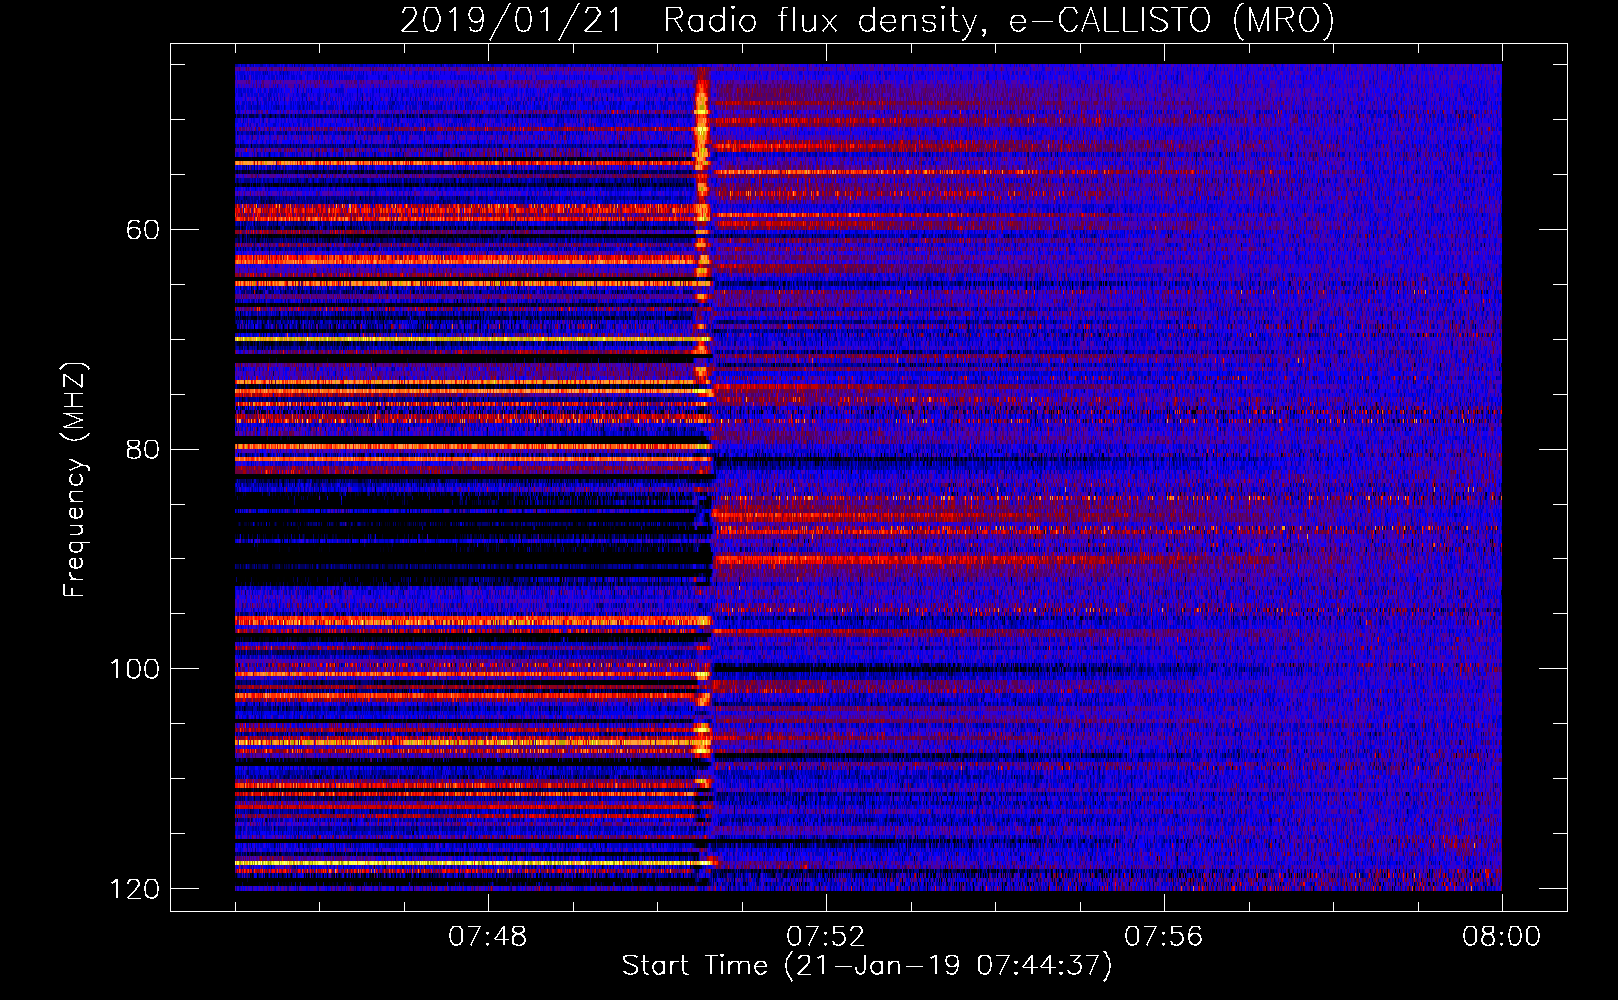Click the date '2019/01/21' in the title
This screenshot has height=1000, width=1618.
tap(511, 20)
